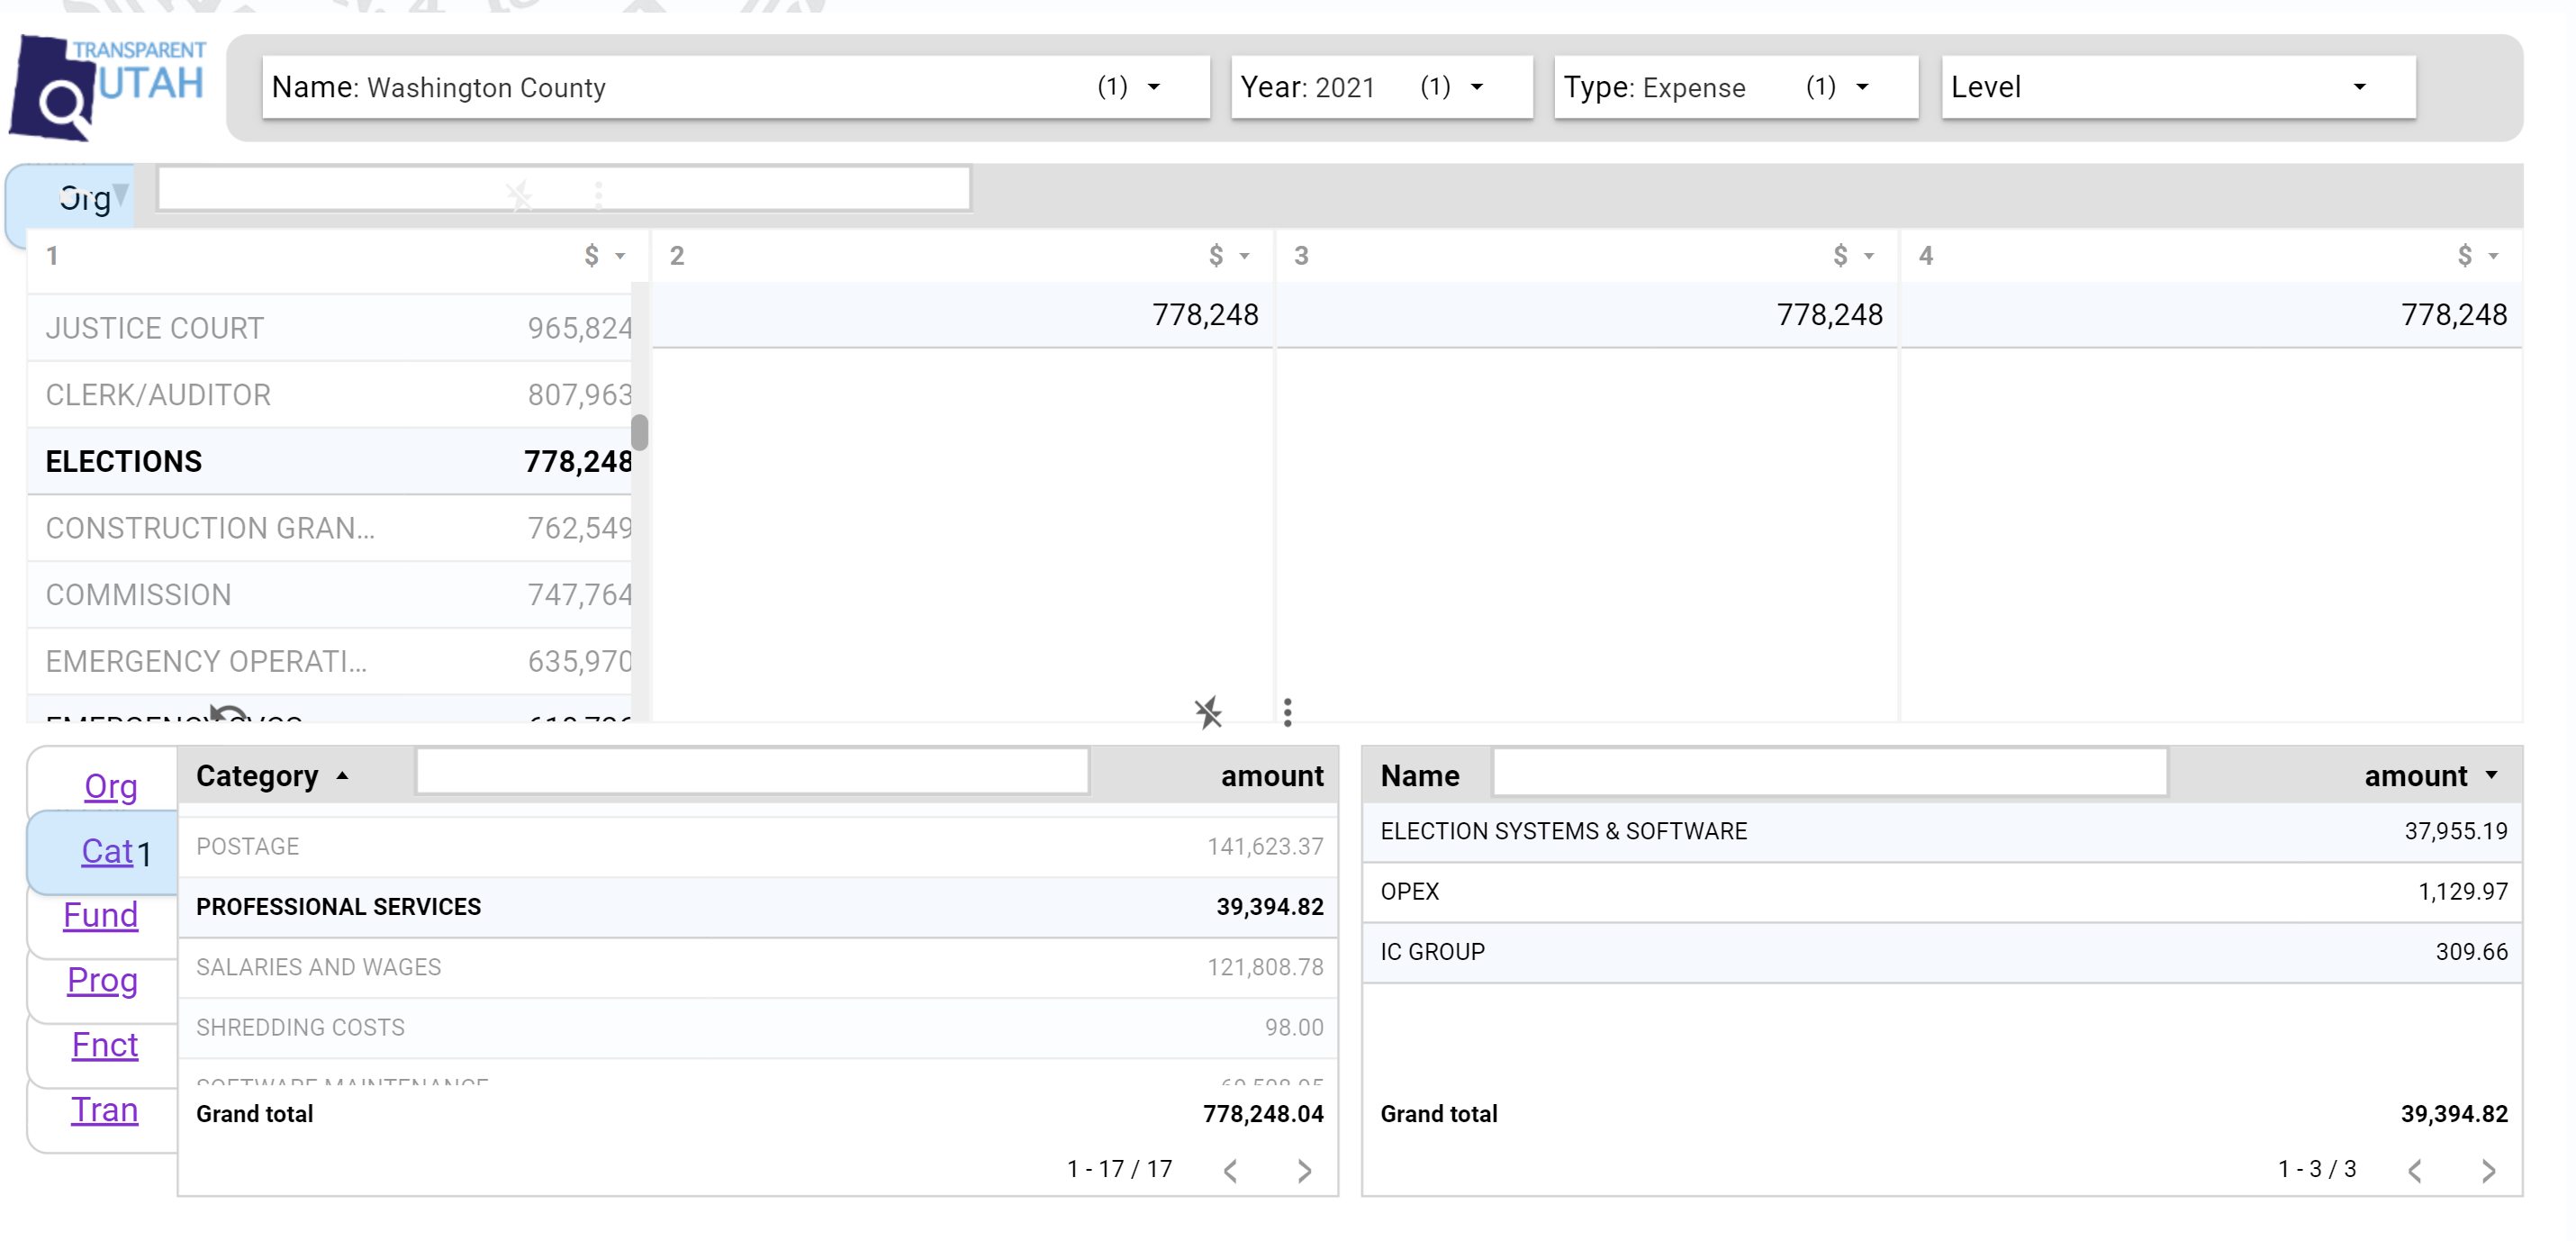This screenshot has width=2576, height=1241.
Task: Expand the Type: Expense dropdown
Action: coord(1735,87)
